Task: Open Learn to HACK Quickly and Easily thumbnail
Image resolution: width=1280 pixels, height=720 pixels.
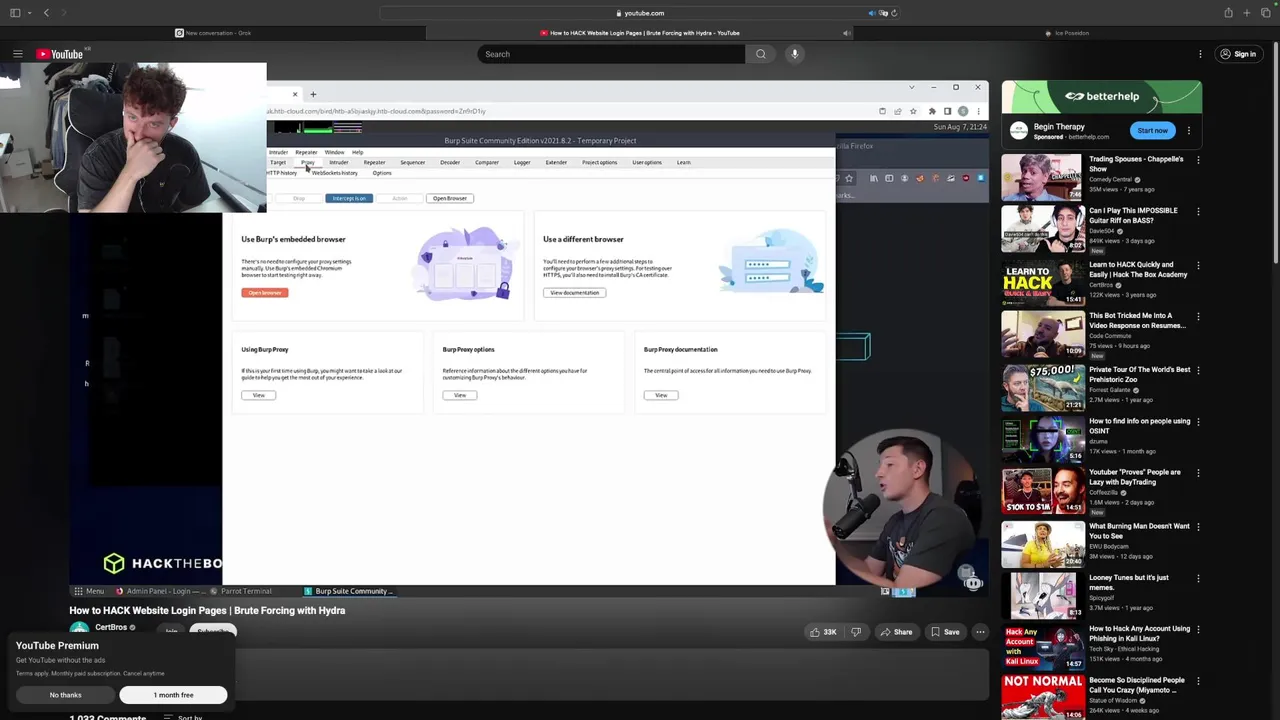Action: click(1042, 282)
